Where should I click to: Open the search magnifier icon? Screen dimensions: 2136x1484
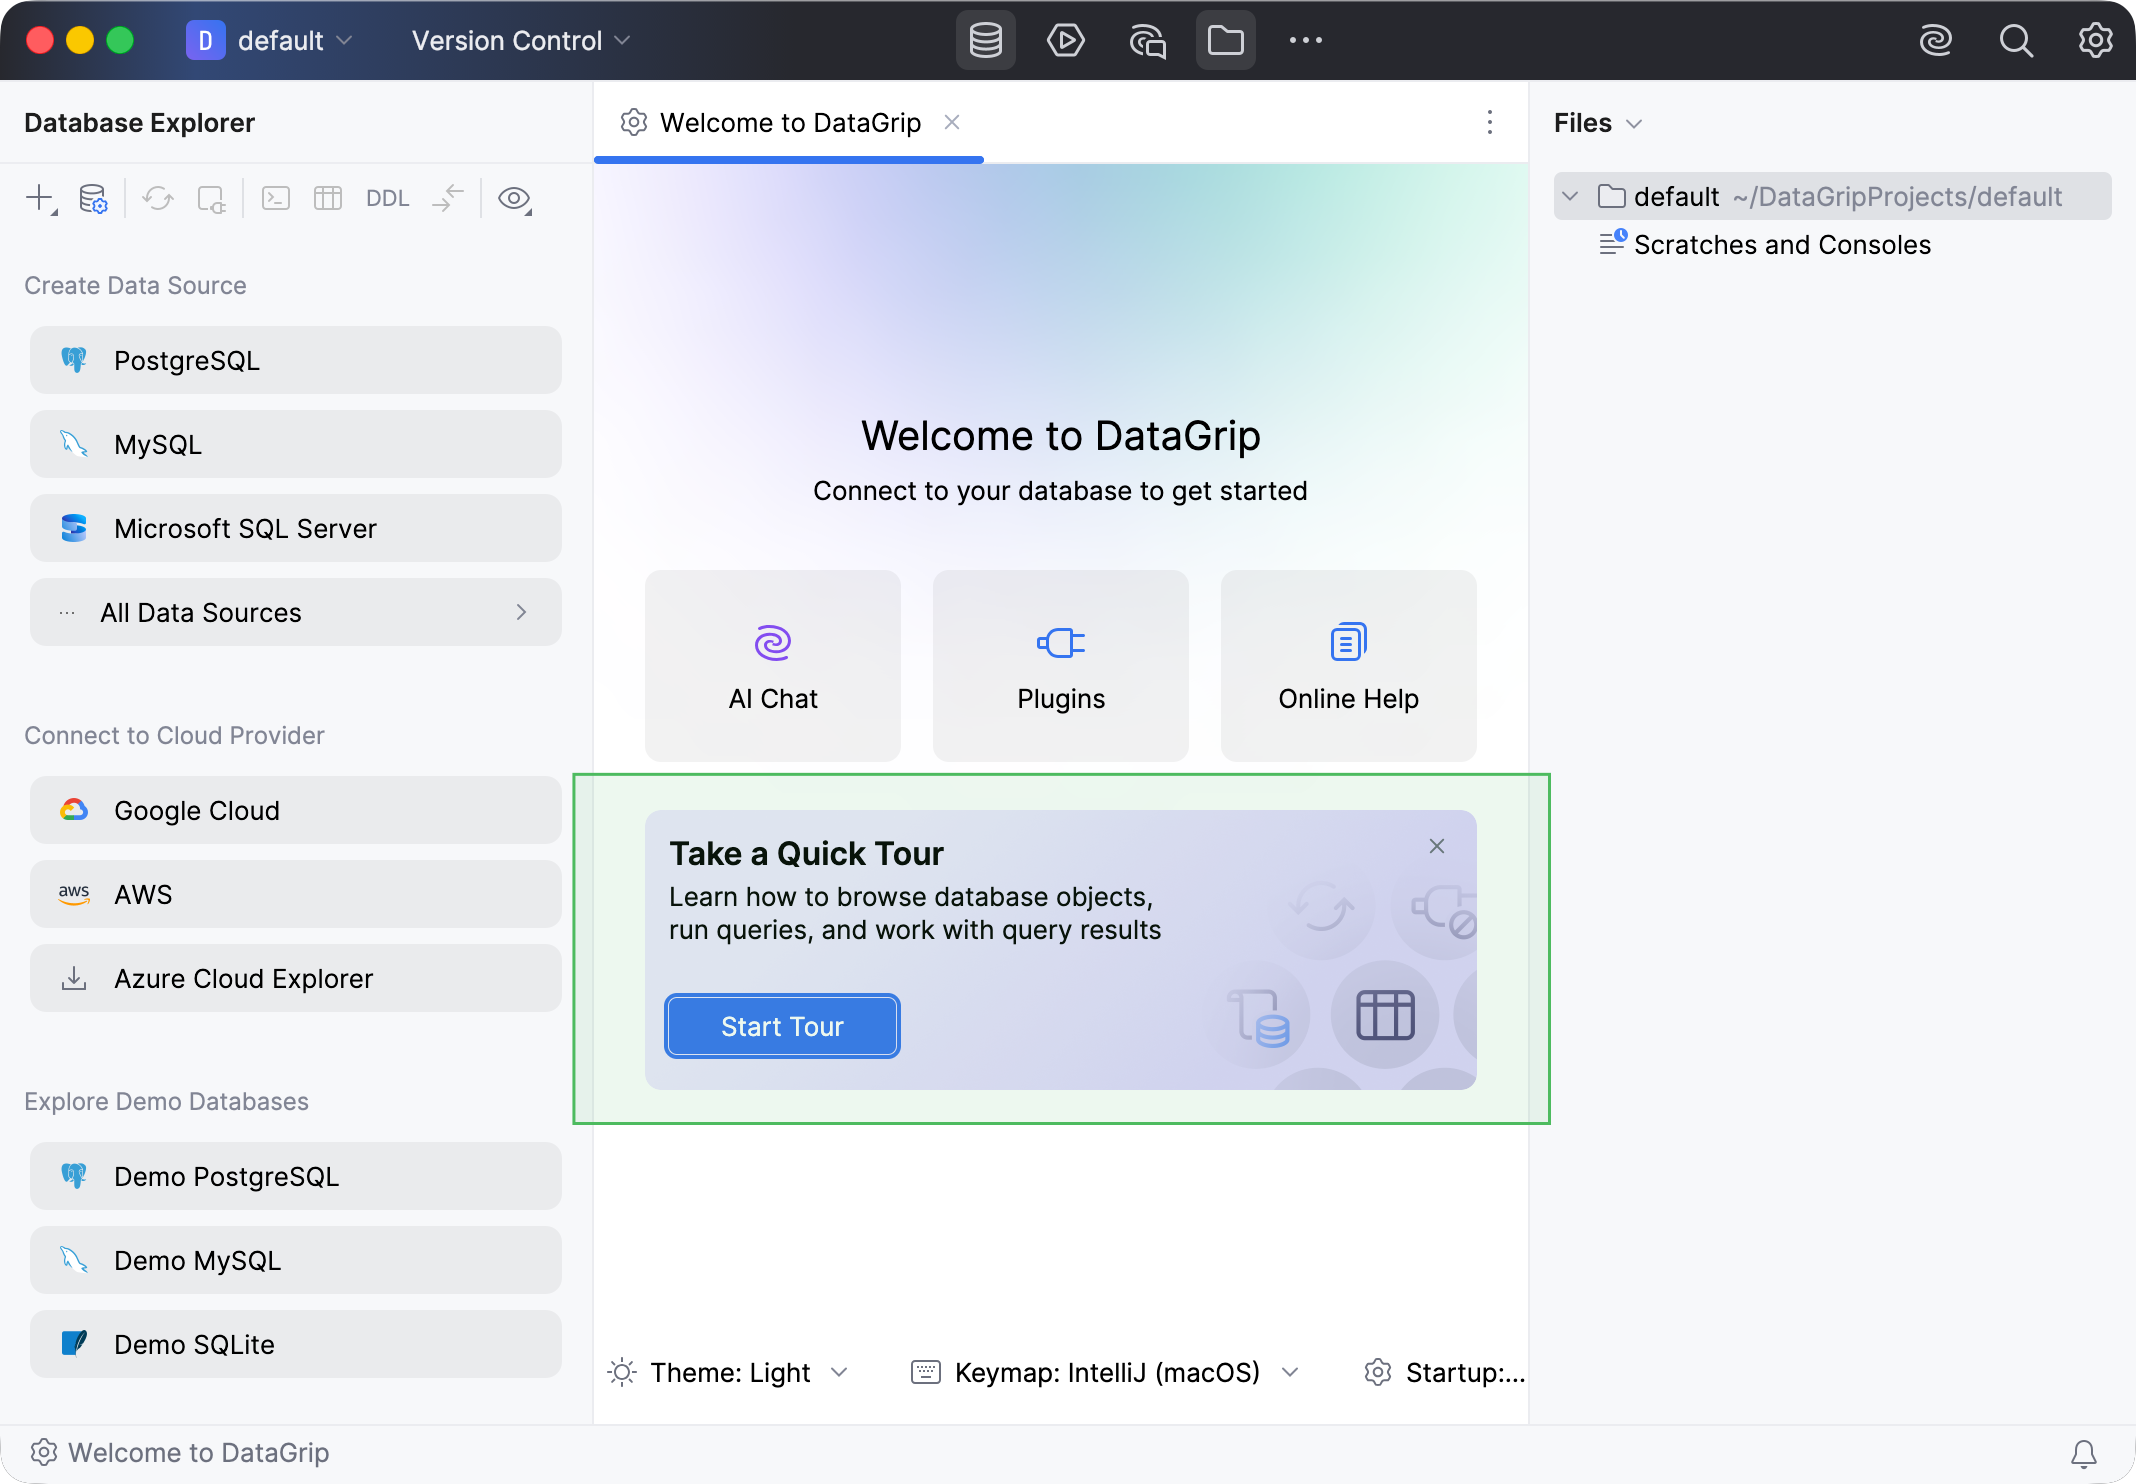tap(2016, 41)
